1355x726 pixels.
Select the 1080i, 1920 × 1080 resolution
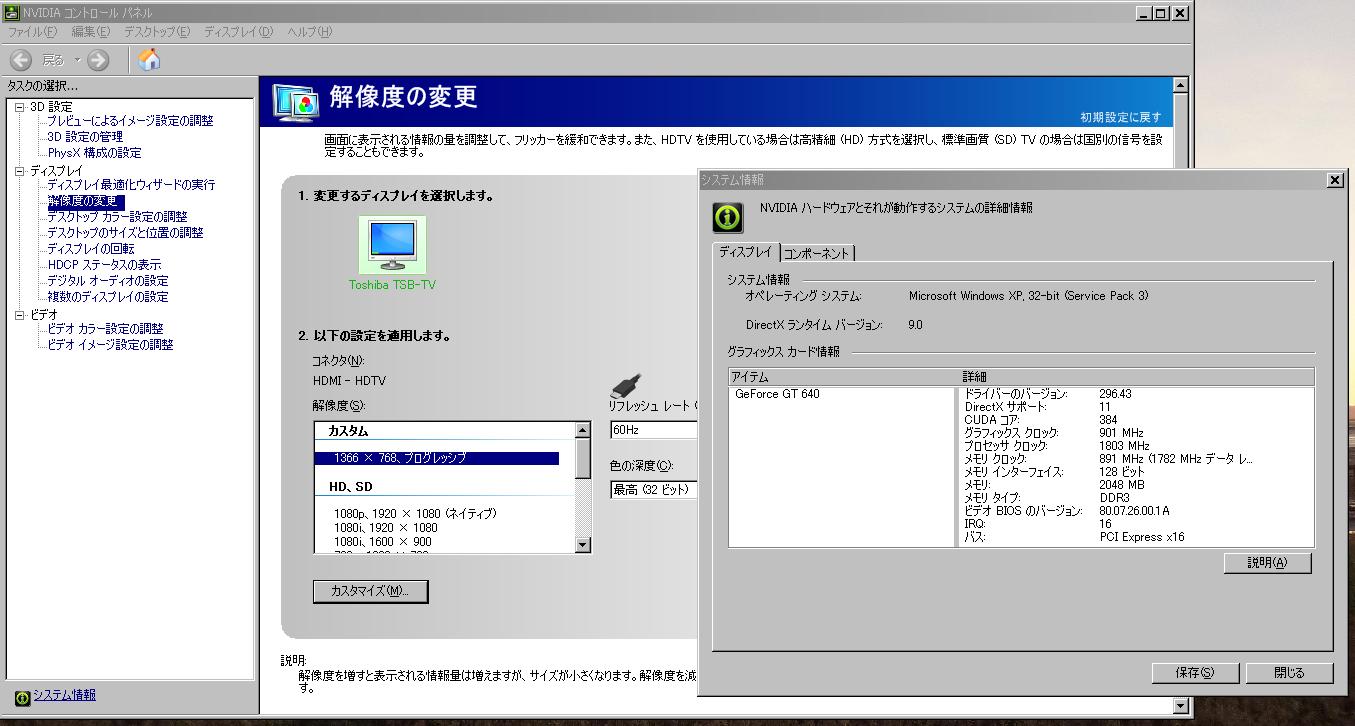pyautogui.click(x=386, y=528)
